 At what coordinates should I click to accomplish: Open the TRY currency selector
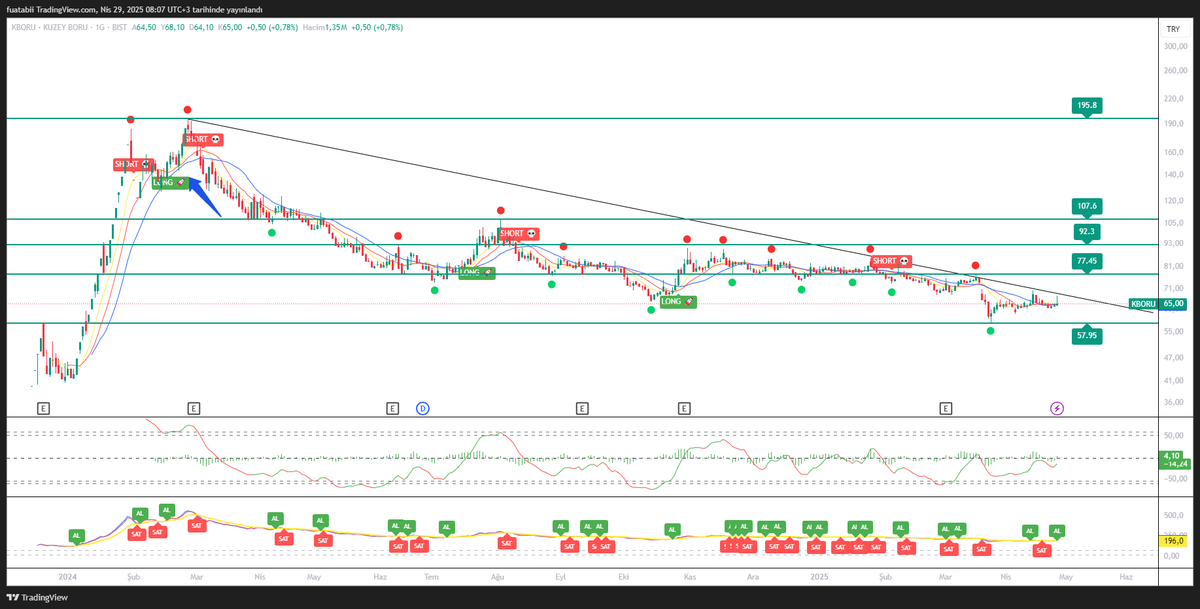(x=1173, y=30)
